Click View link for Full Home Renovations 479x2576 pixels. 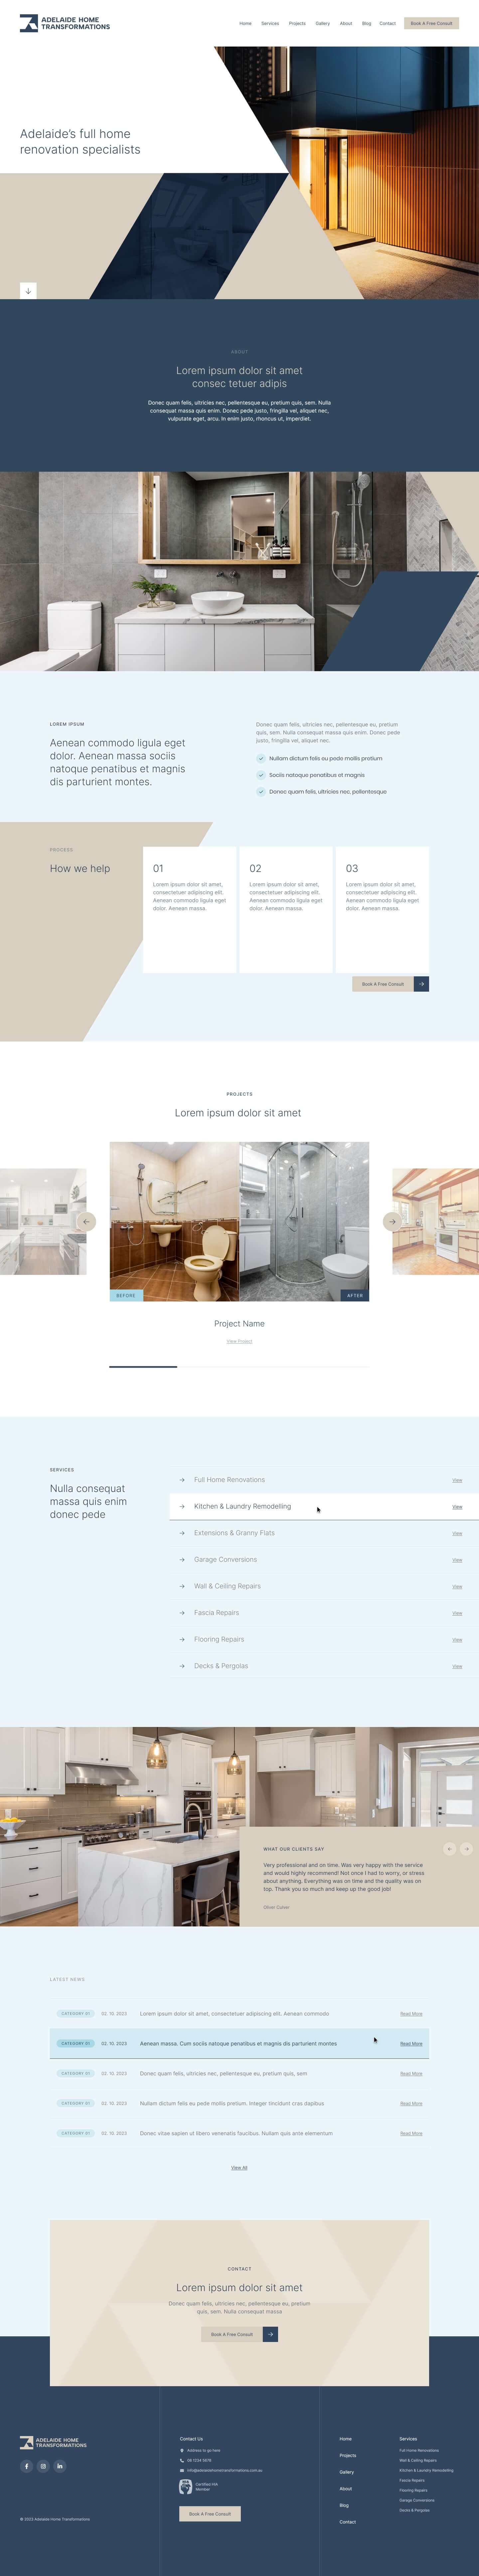point(457,1480)
